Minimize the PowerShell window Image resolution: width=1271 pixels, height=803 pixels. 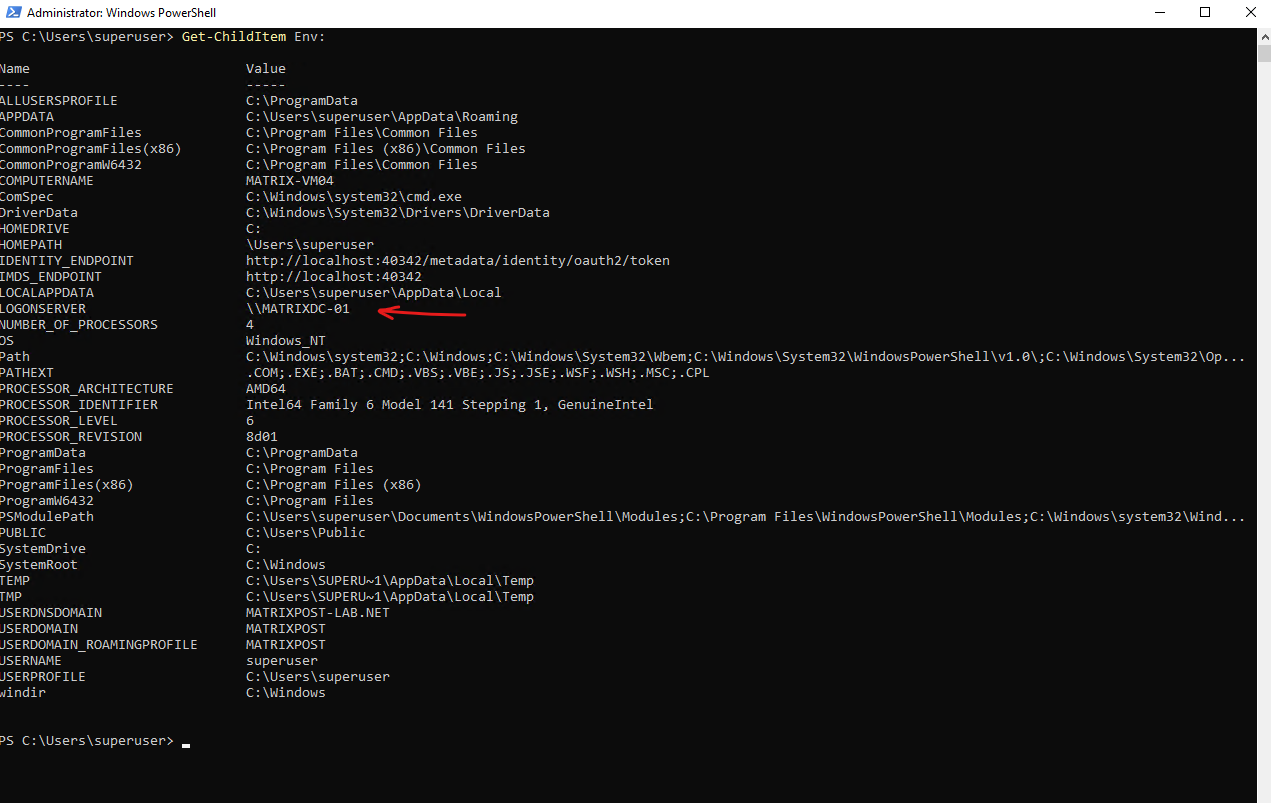(x=1159, y=12)
